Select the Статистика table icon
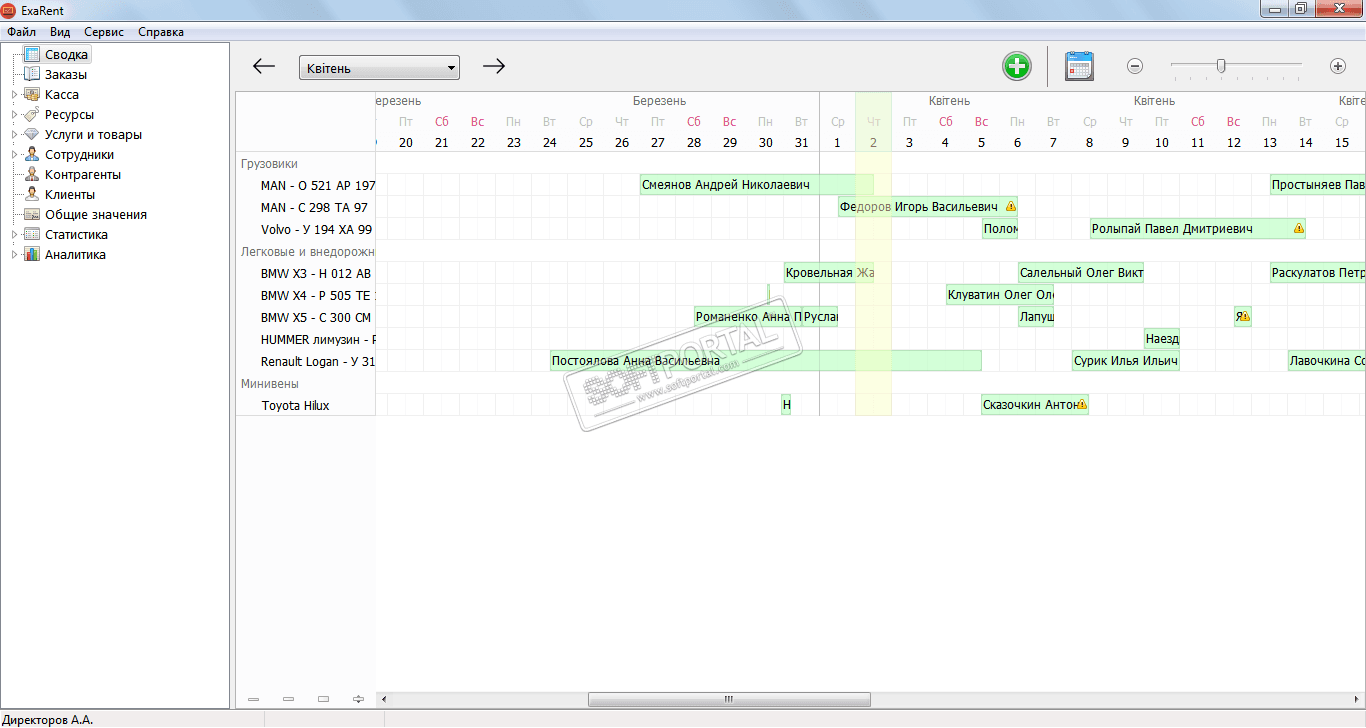The height and width of the screenshot is (728, 1366). tap(31, 235)
